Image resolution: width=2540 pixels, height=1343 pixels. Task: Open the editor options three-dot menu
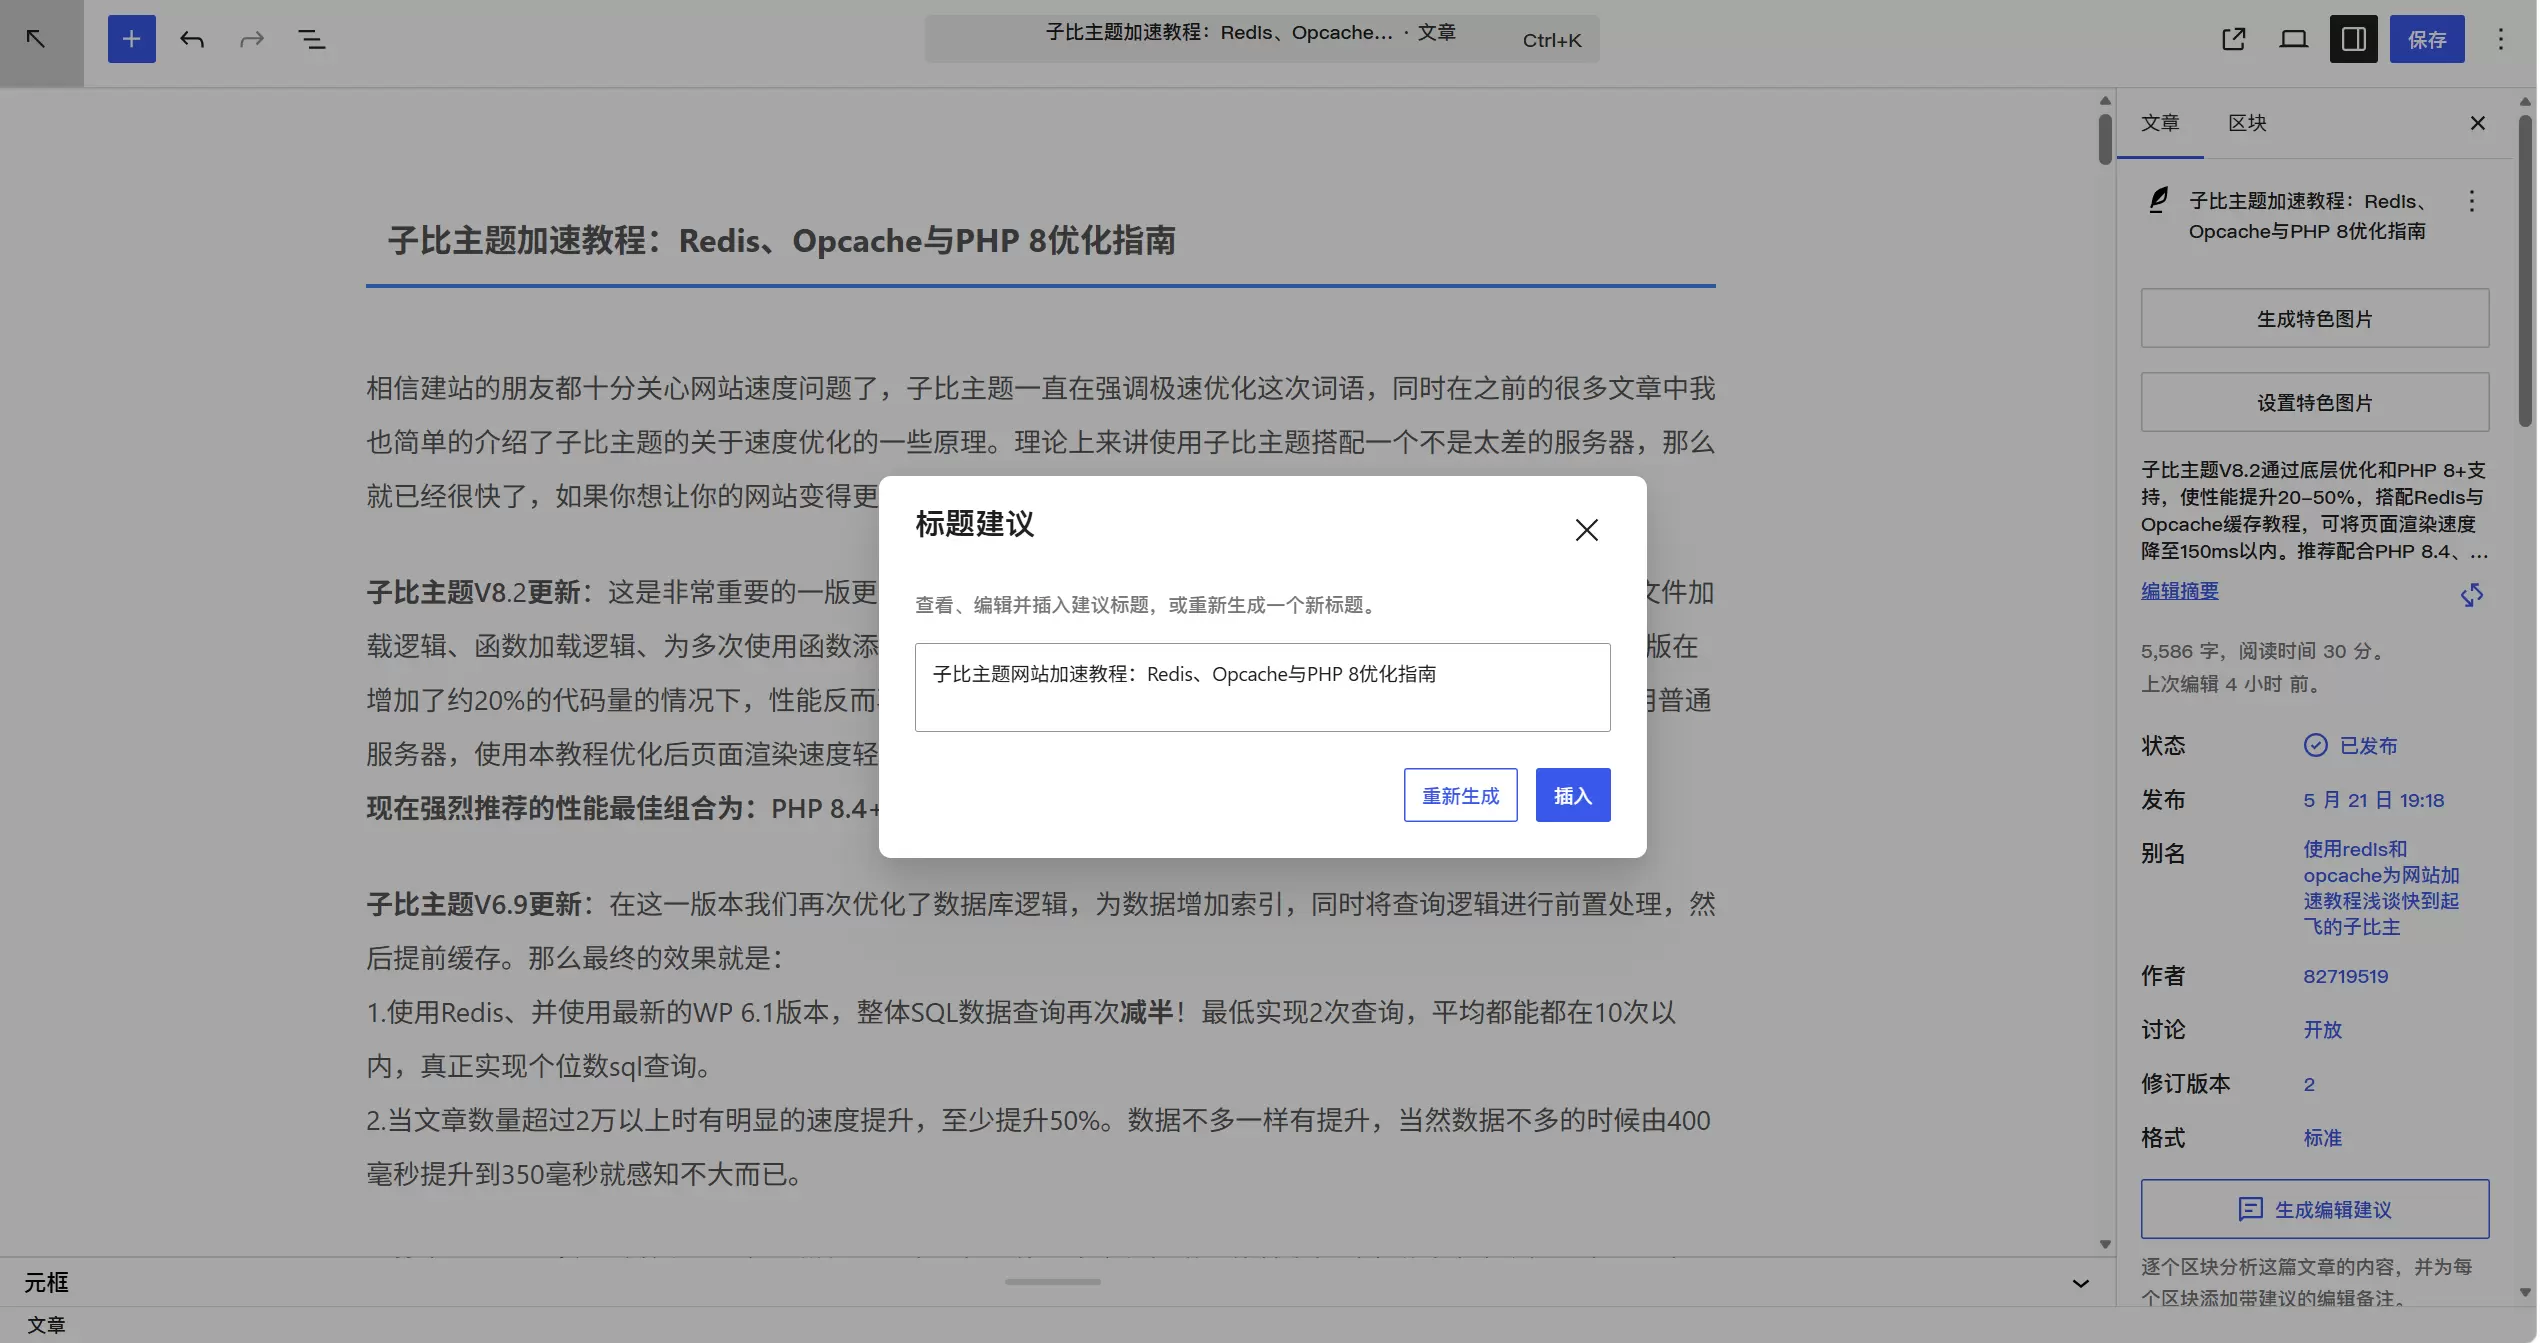coord(2500,40)
